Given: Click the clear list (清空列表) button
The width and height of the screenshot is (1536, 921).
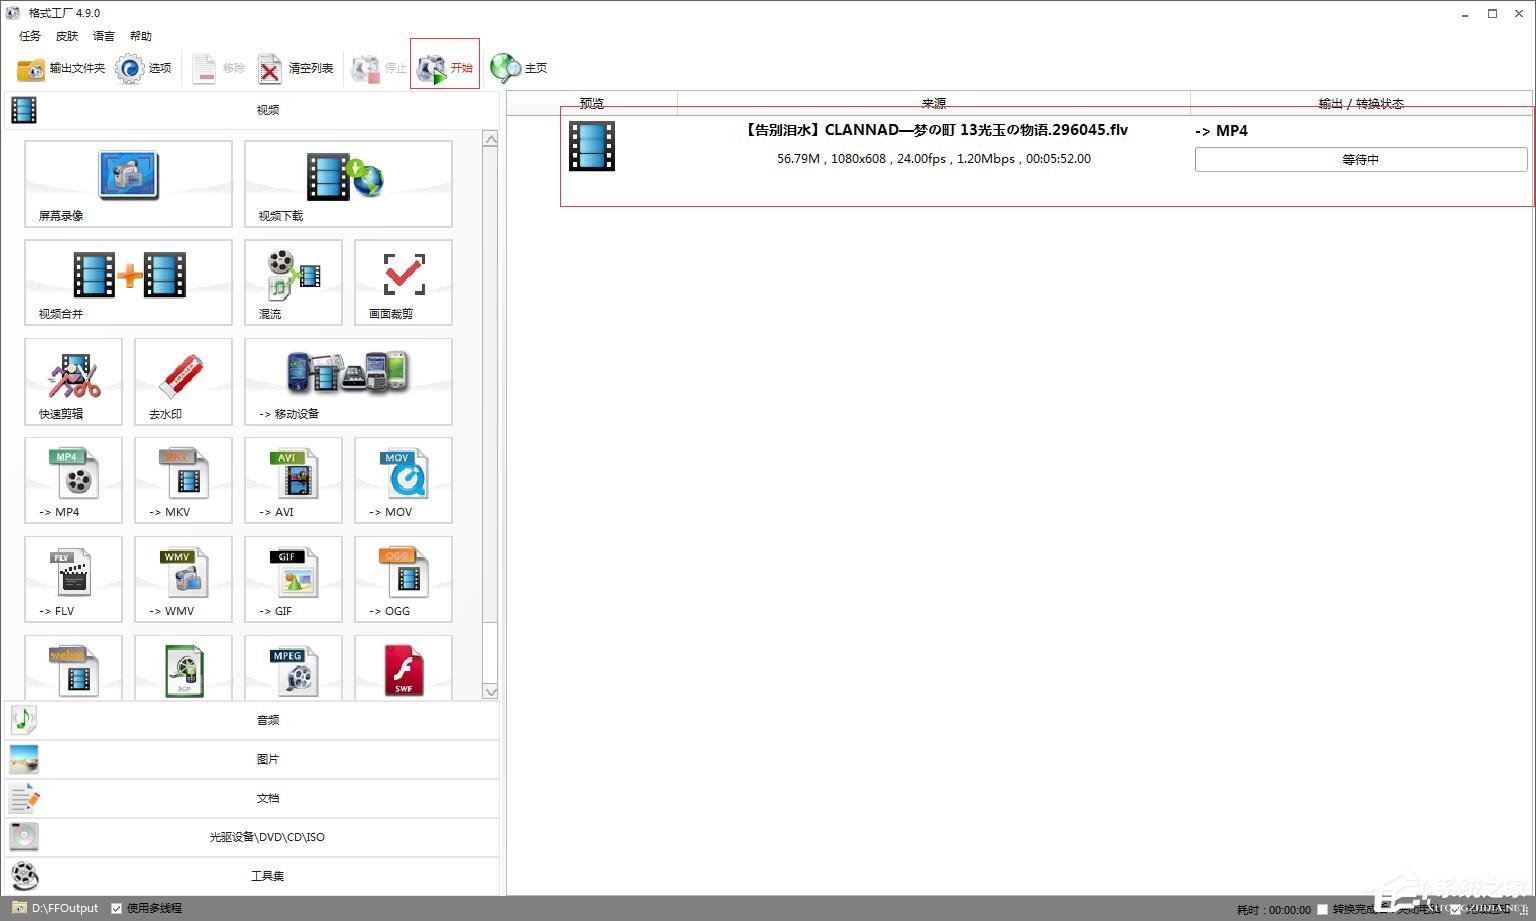Looking at the screenshot, I should [x=296, y=68].
